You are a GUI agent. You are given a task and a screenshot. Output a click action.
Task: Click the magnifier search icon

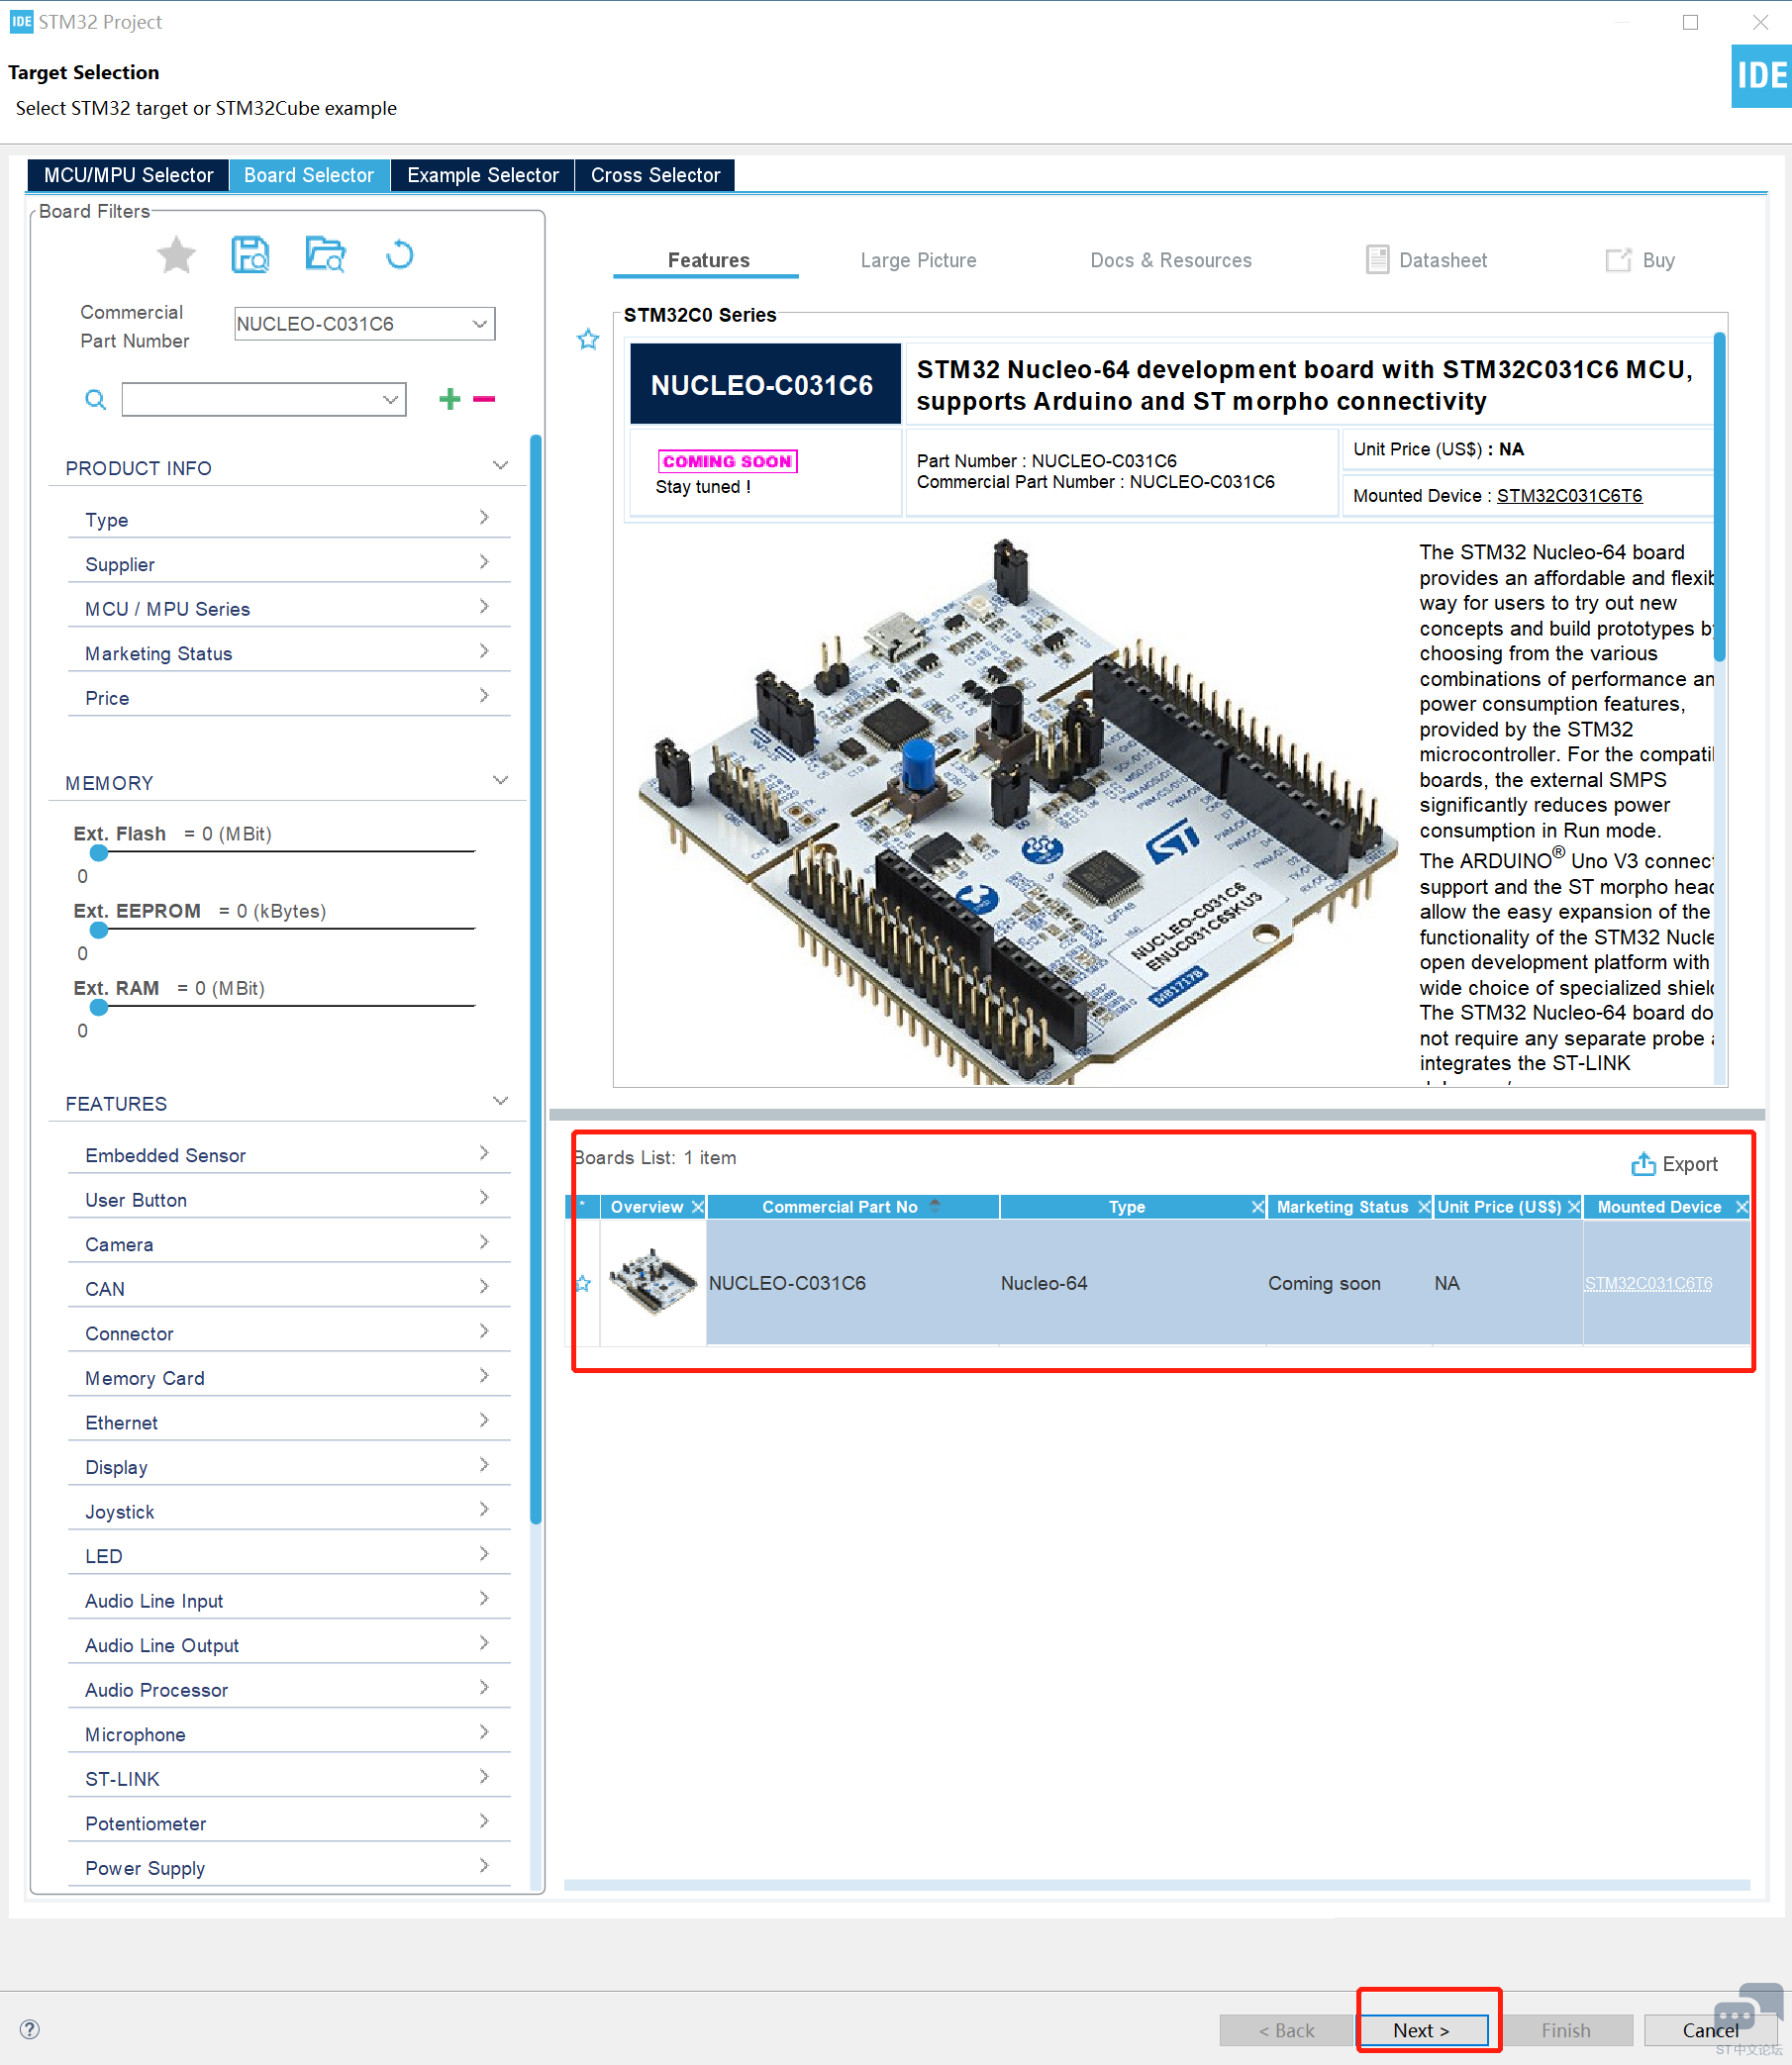coord(95,400)
